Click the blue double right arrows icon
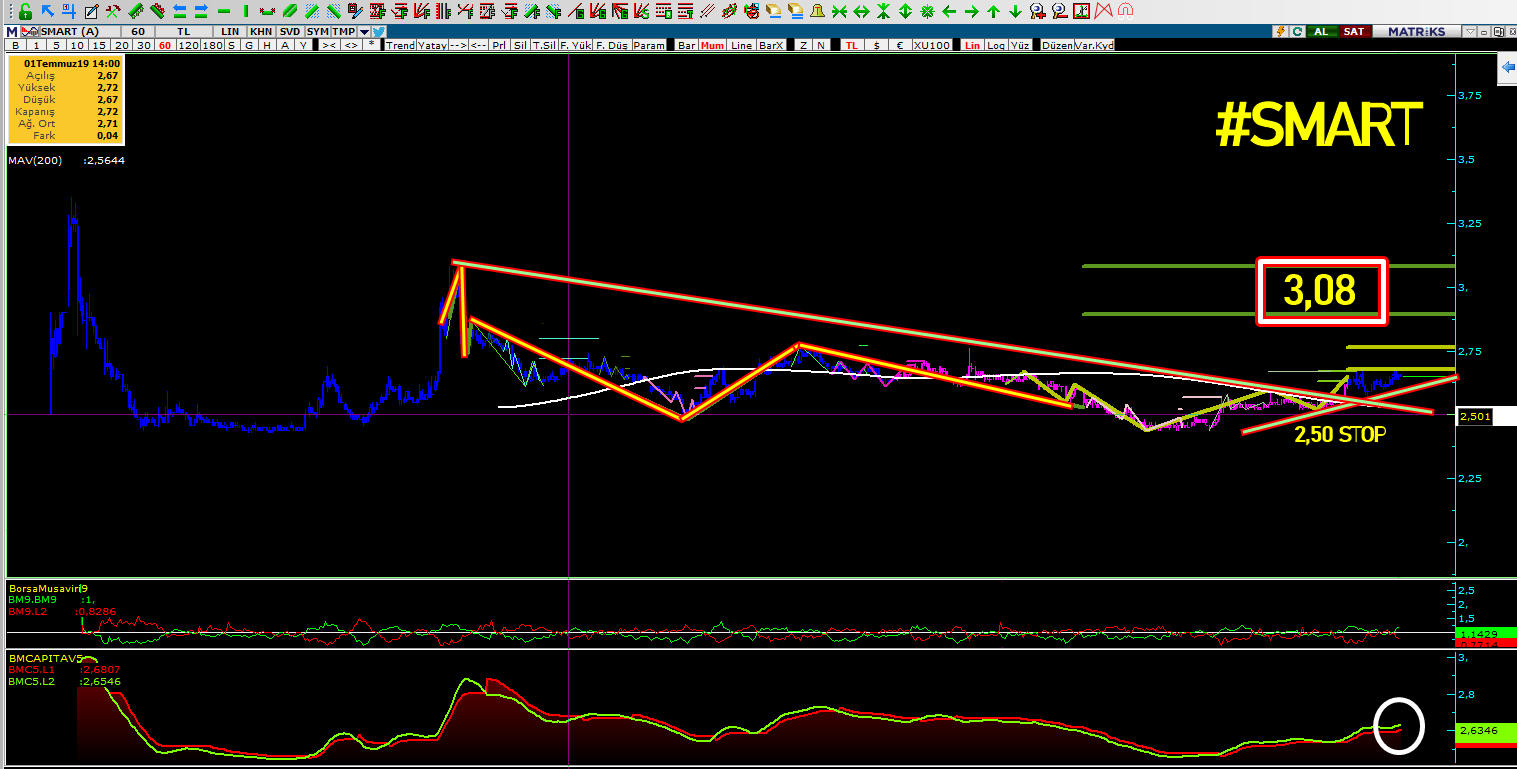This screenshot has height=769, width=1517. 201,11
